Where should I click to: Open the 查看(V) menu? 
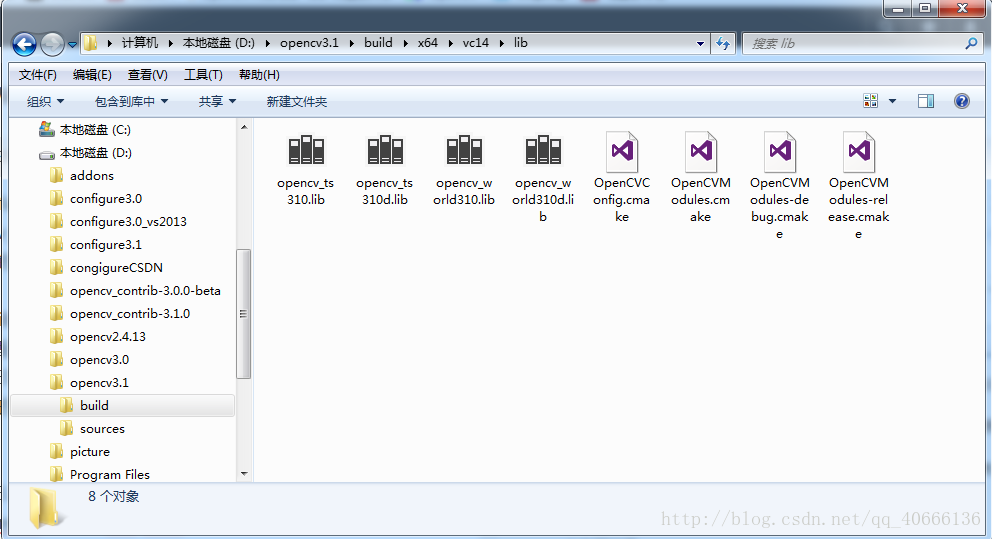point(147,75)
